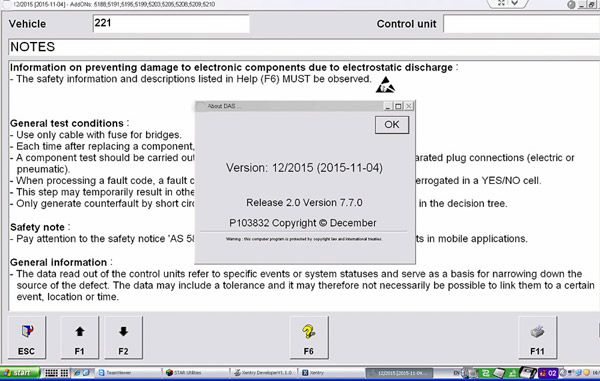600x381 pixels.
Task: Click the round icon beside the window minimize button
Action: pyautogui.click(x=571, y=5)
